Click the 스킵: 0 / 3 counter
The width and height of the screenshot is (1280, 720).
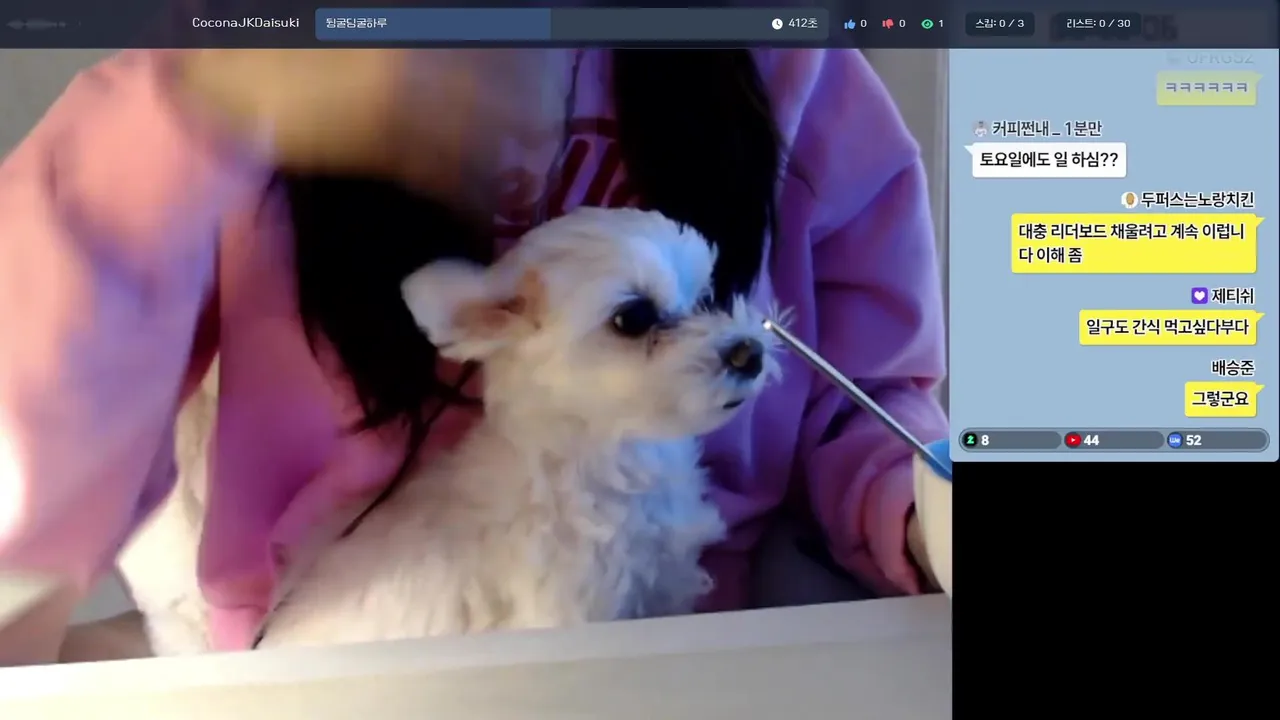coord(1000,24)
